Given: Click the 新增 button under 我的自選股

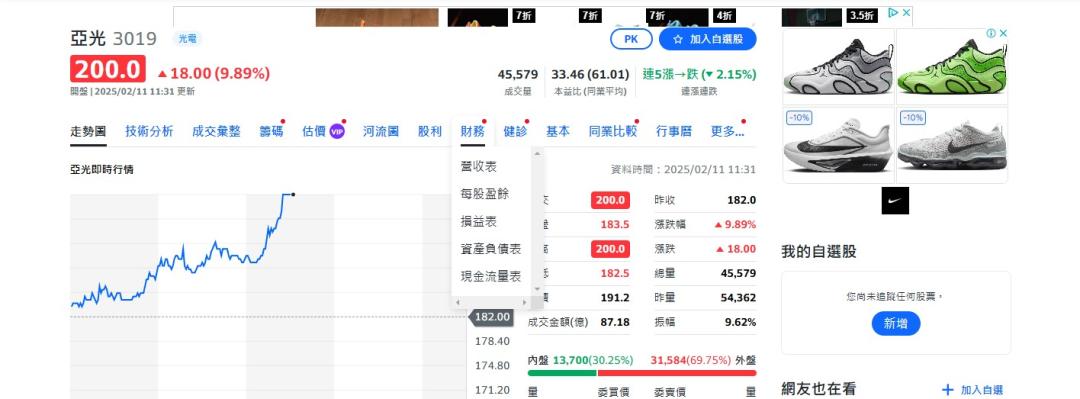Looking at the screenshot, I should point(895,323).
